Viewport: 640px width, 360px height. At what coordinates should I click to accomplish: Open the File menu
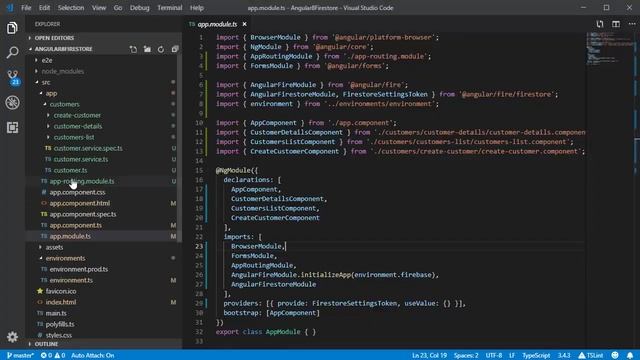pyautogui.click(x=26, y=8)
